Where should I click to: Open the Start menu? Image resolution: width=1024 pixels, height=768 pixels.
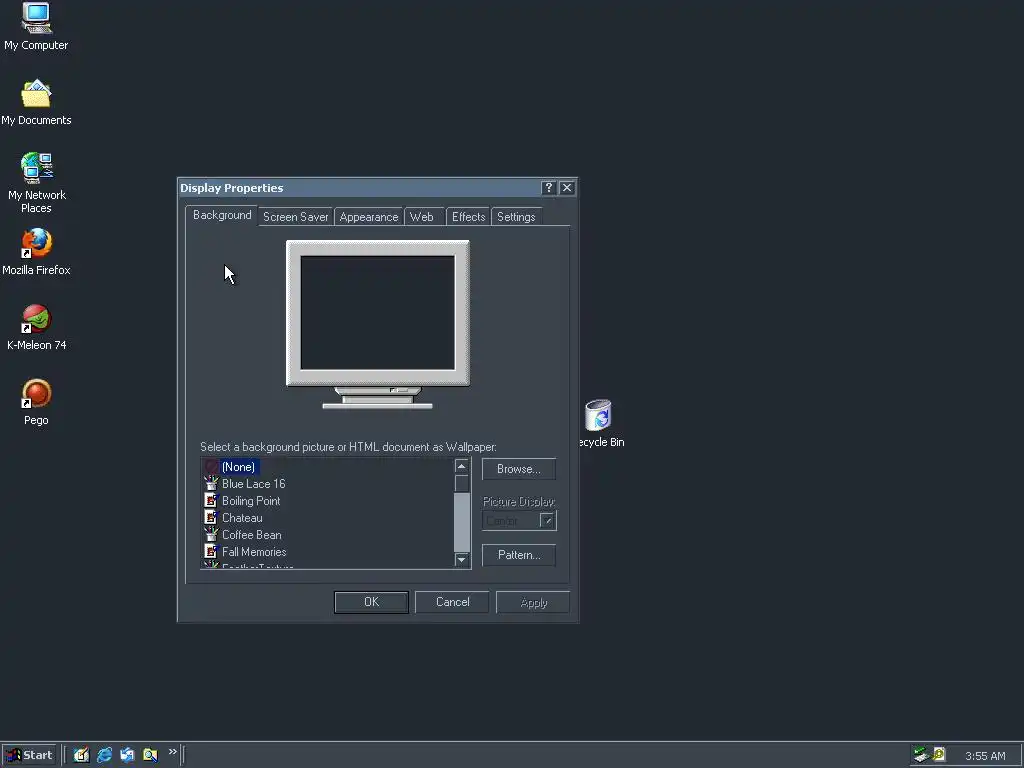(x=29, y=755)
